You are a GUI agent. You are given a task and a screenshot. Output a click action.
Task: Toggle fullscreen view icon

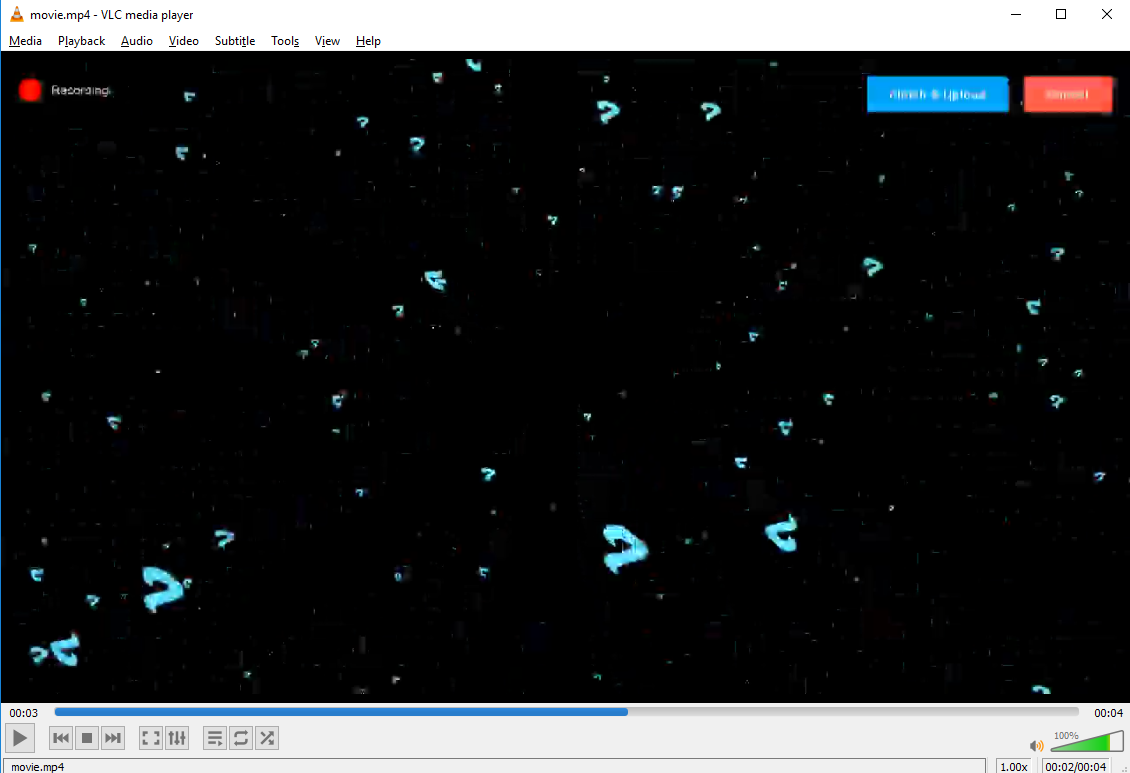coord(150,738)
